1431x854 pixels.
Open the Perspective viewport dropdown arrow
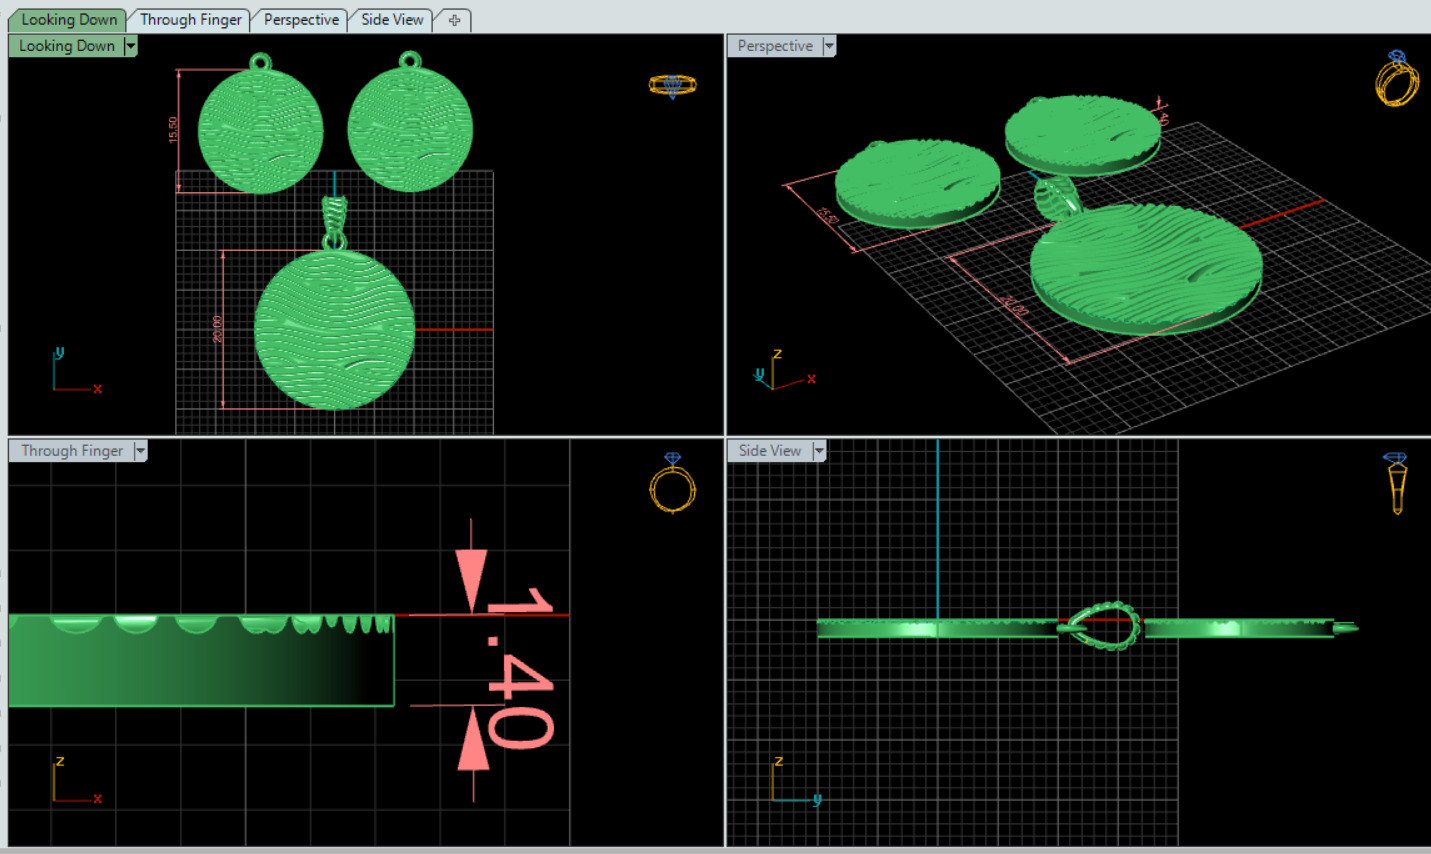[829, 46]
